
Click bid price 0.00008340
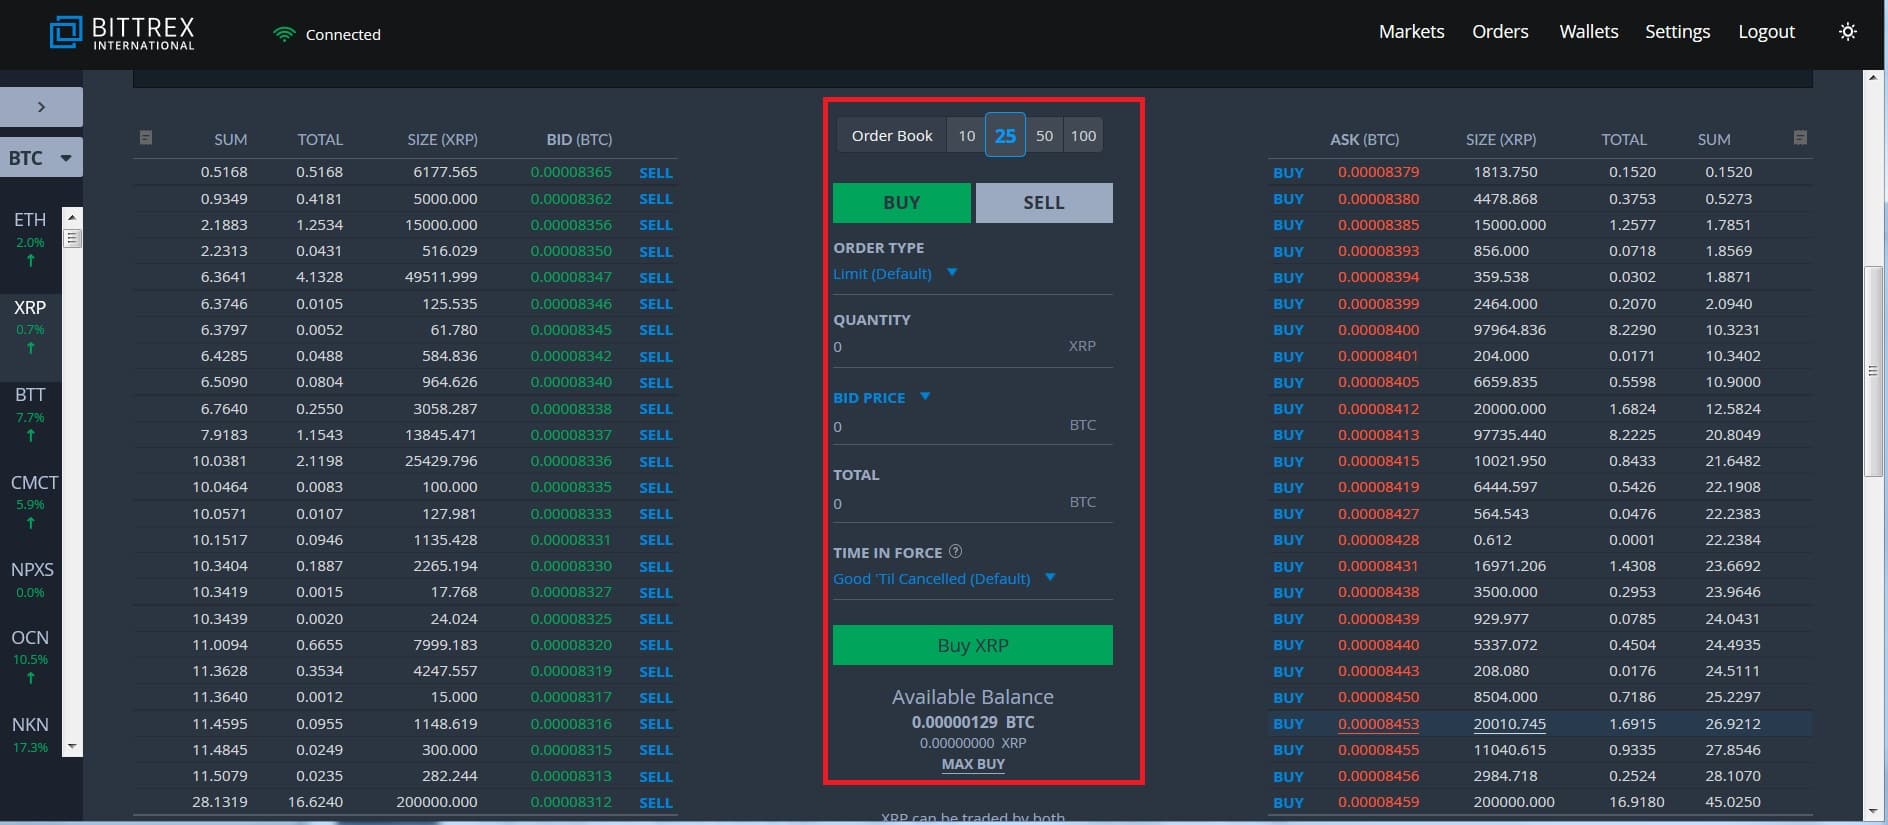571,382
